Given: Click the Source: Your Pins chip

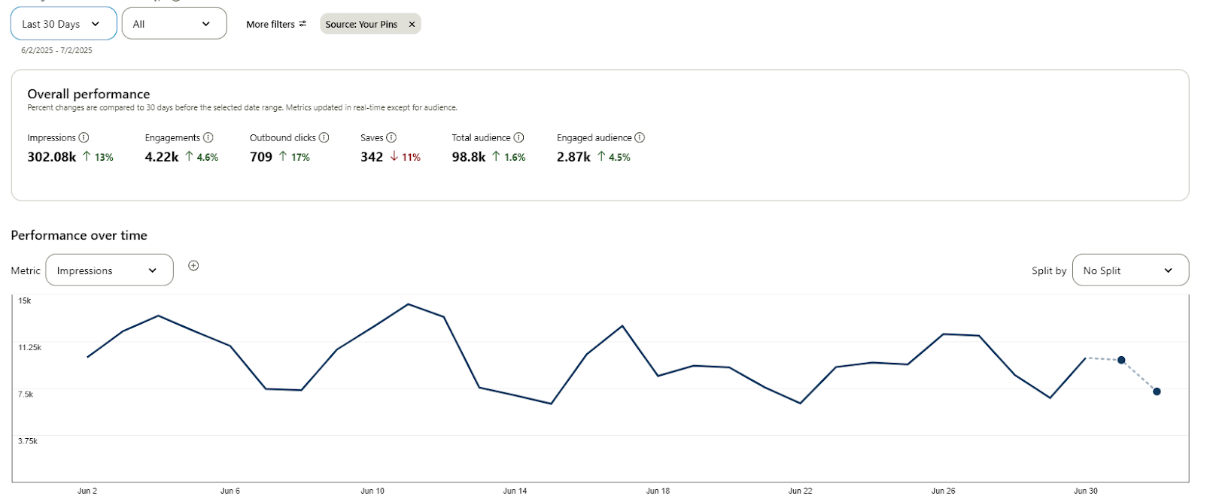Looking at the screenshot, I should (362, 24).
